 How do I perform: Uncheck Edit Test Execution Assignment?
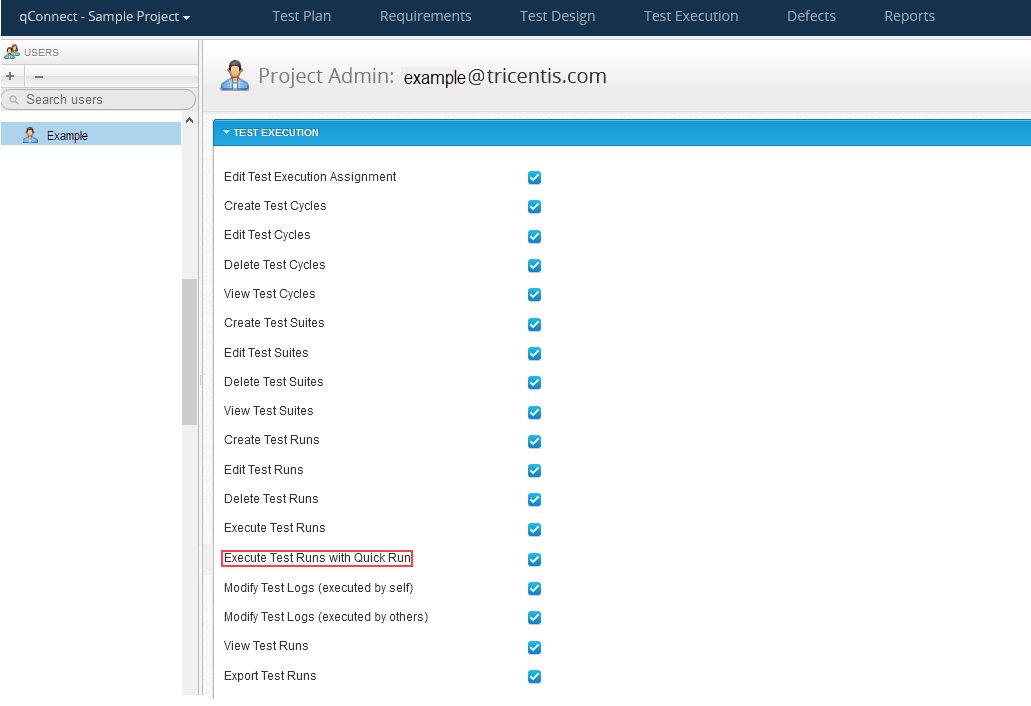tap(534, 178)
